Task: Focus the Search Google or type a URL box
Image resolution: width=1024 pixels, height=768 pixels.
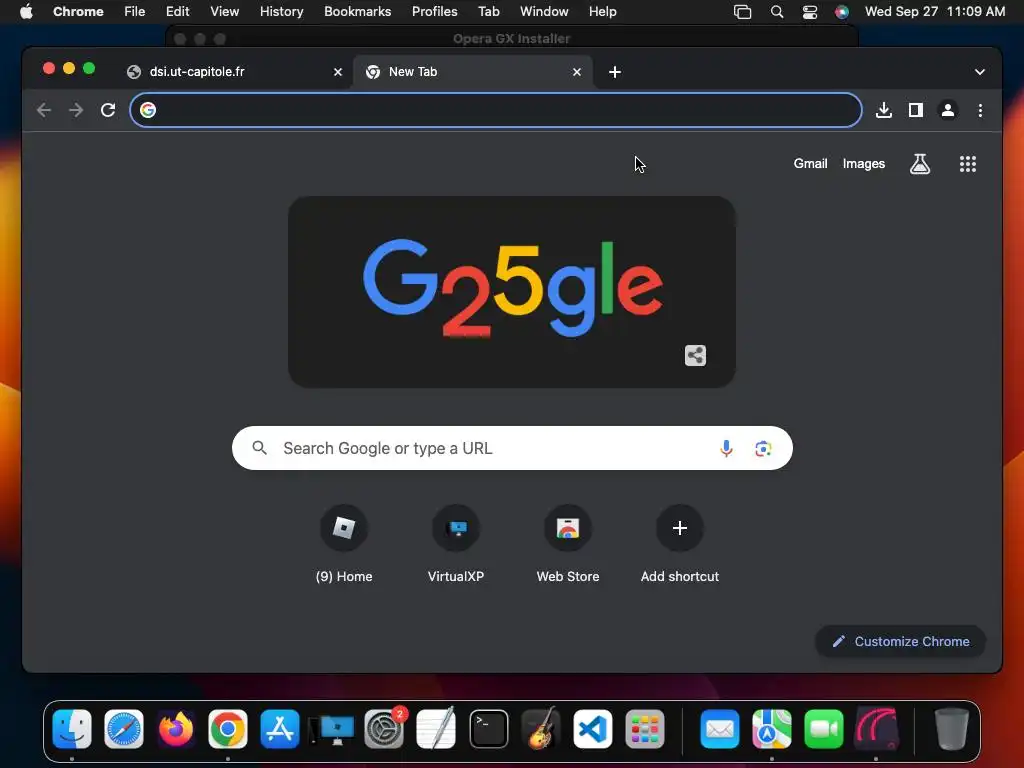Action: pyautogui.click(x=512, y=448)
